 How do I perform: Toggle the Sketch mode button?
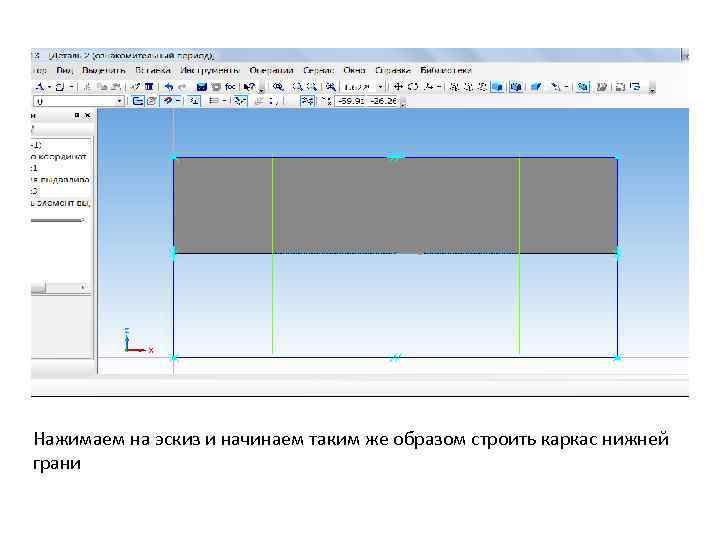137,101
